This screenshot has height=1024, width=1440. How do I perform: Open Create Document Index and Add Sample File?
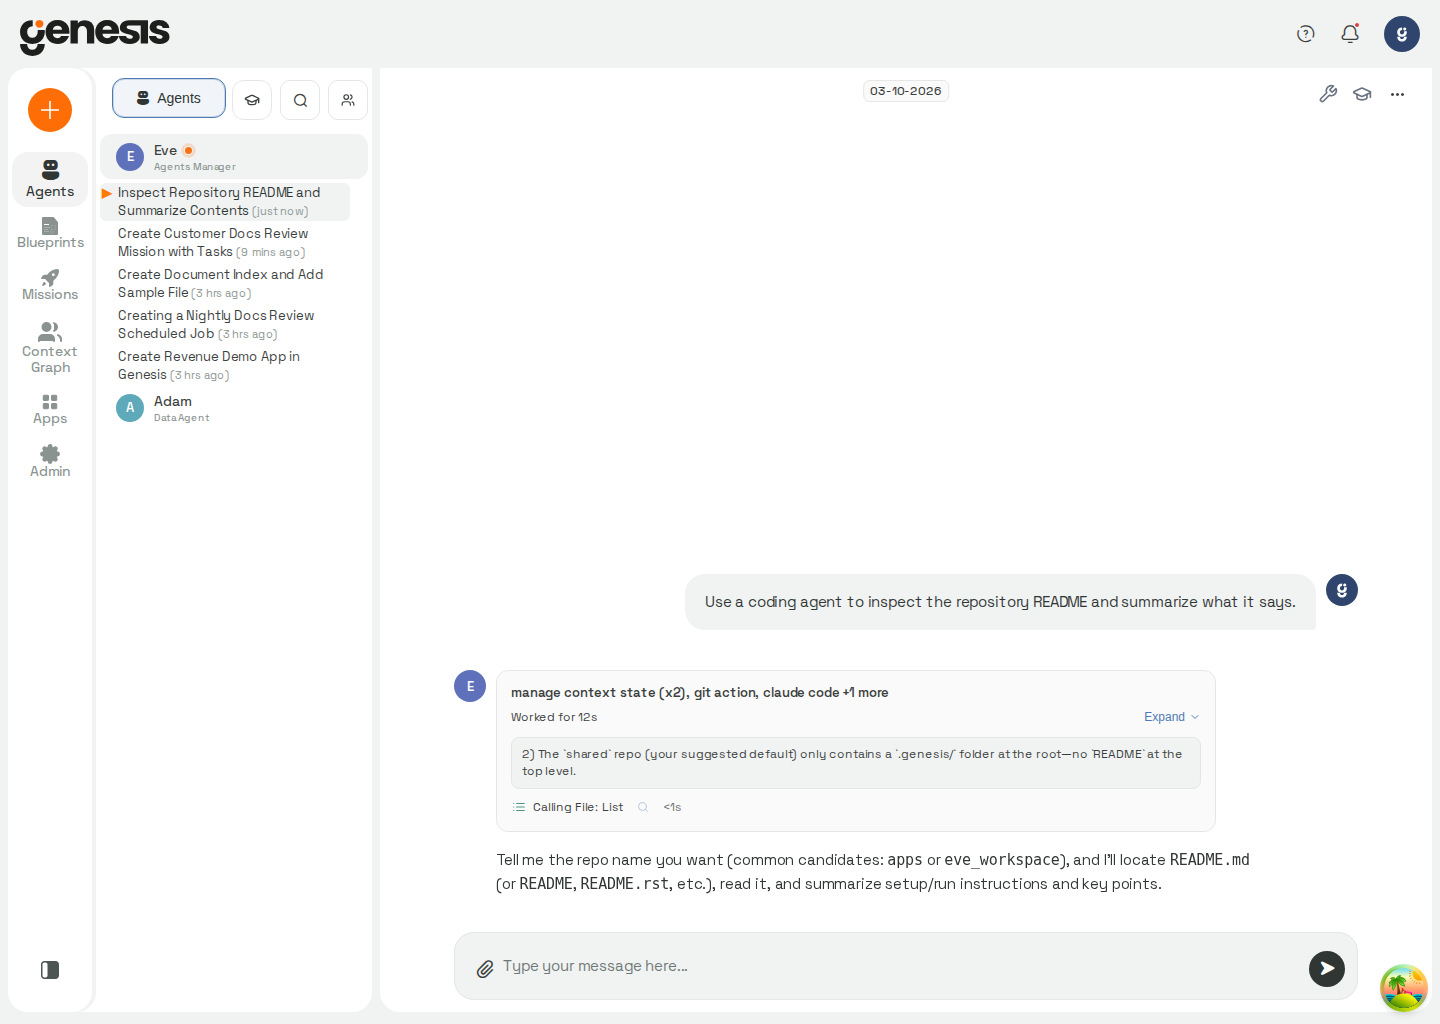click(x=226, y=283)
